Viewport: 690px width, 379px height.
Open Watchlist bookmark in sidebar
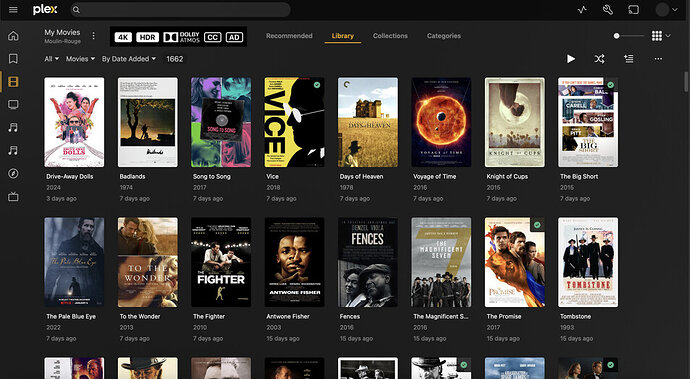[13, 59]
